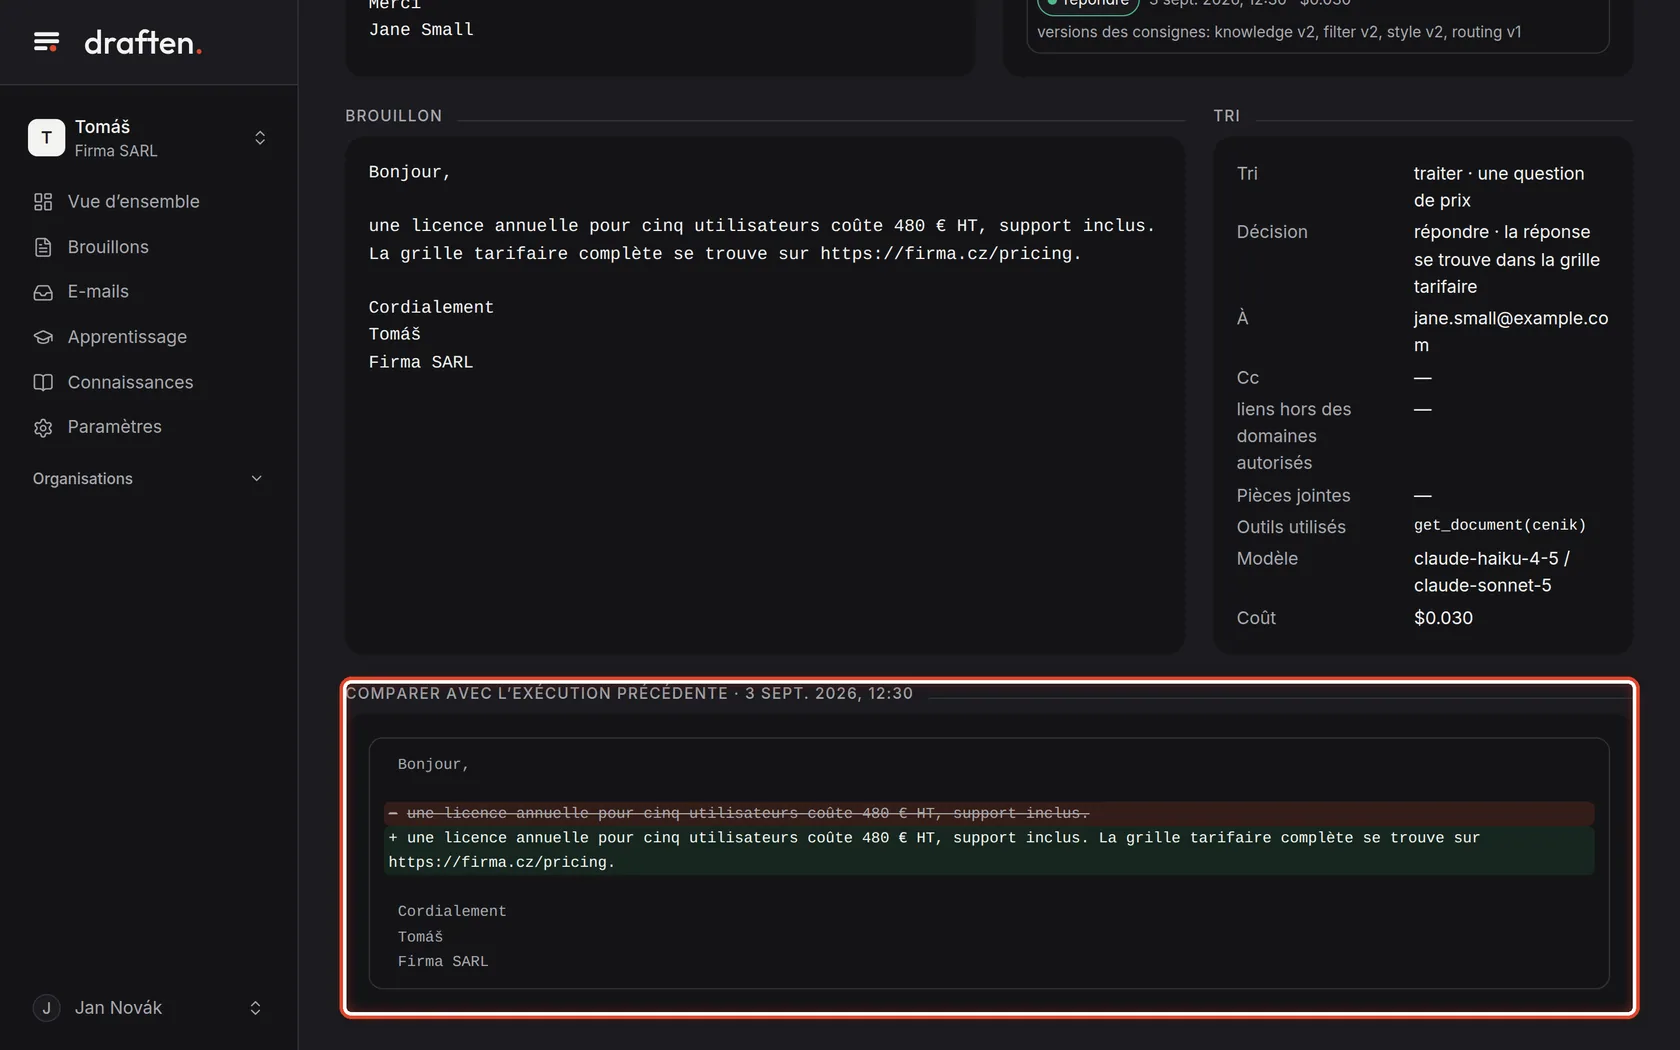
Task: Click the 'Outils utilisés' label
Action: [1291, 527]
